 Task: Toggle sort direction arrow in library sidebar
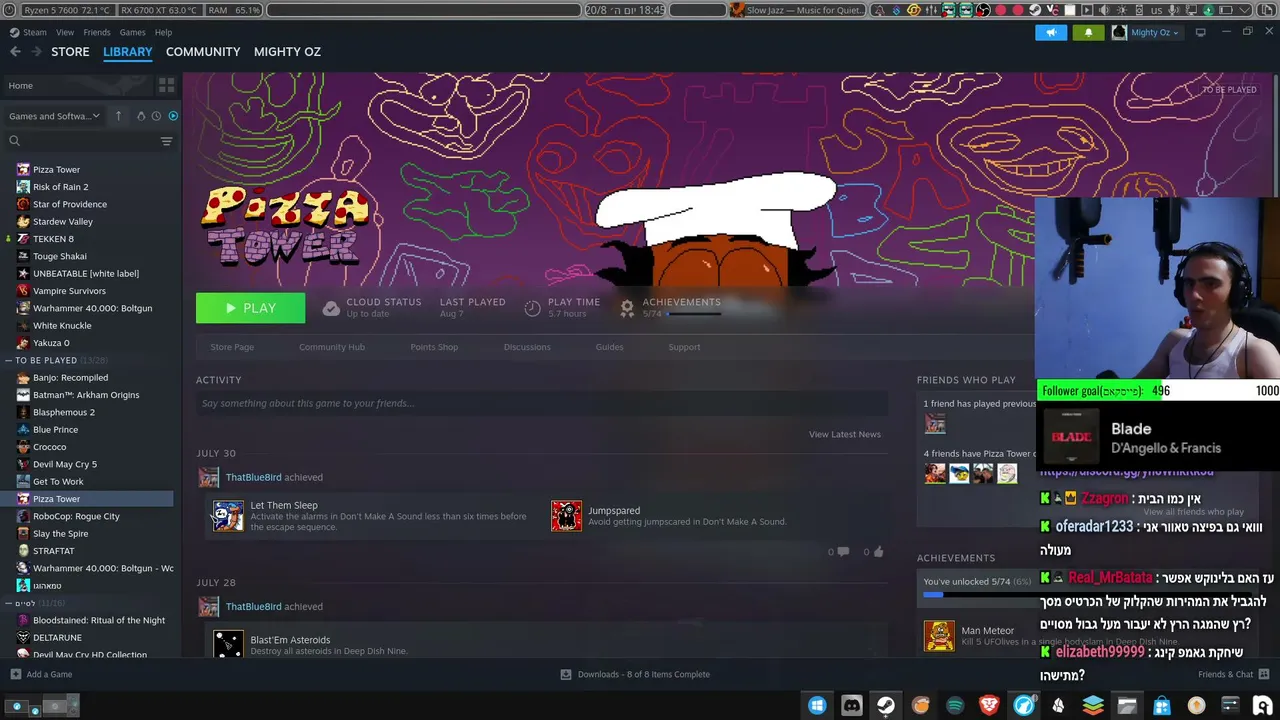coord(118,116)
